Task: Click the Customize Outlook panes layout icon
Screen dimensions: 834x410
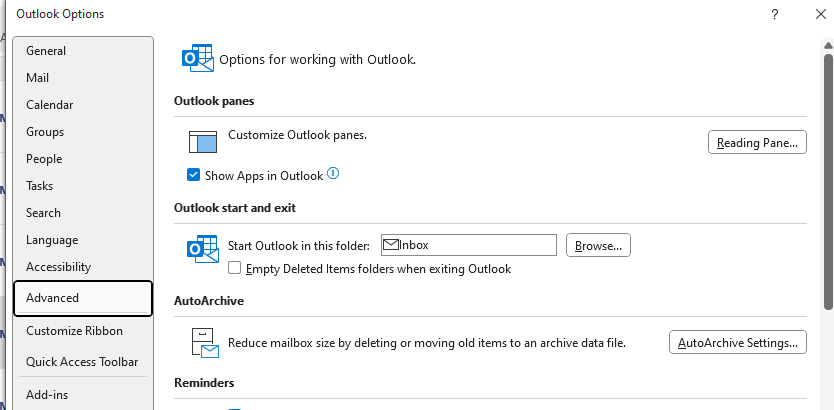Action: [x=203, y=142]
